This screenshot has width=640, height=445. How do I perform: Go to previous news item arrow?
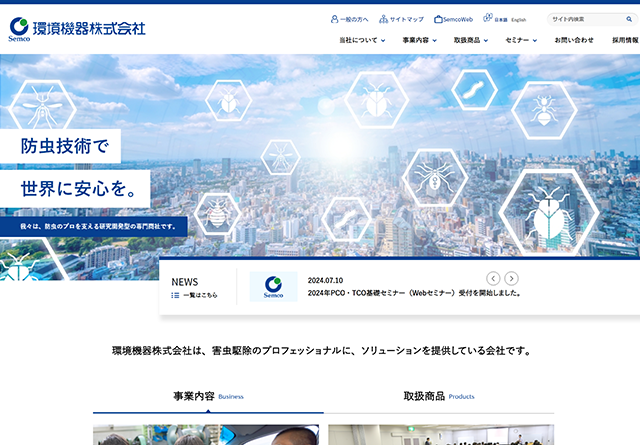point(493,278)
